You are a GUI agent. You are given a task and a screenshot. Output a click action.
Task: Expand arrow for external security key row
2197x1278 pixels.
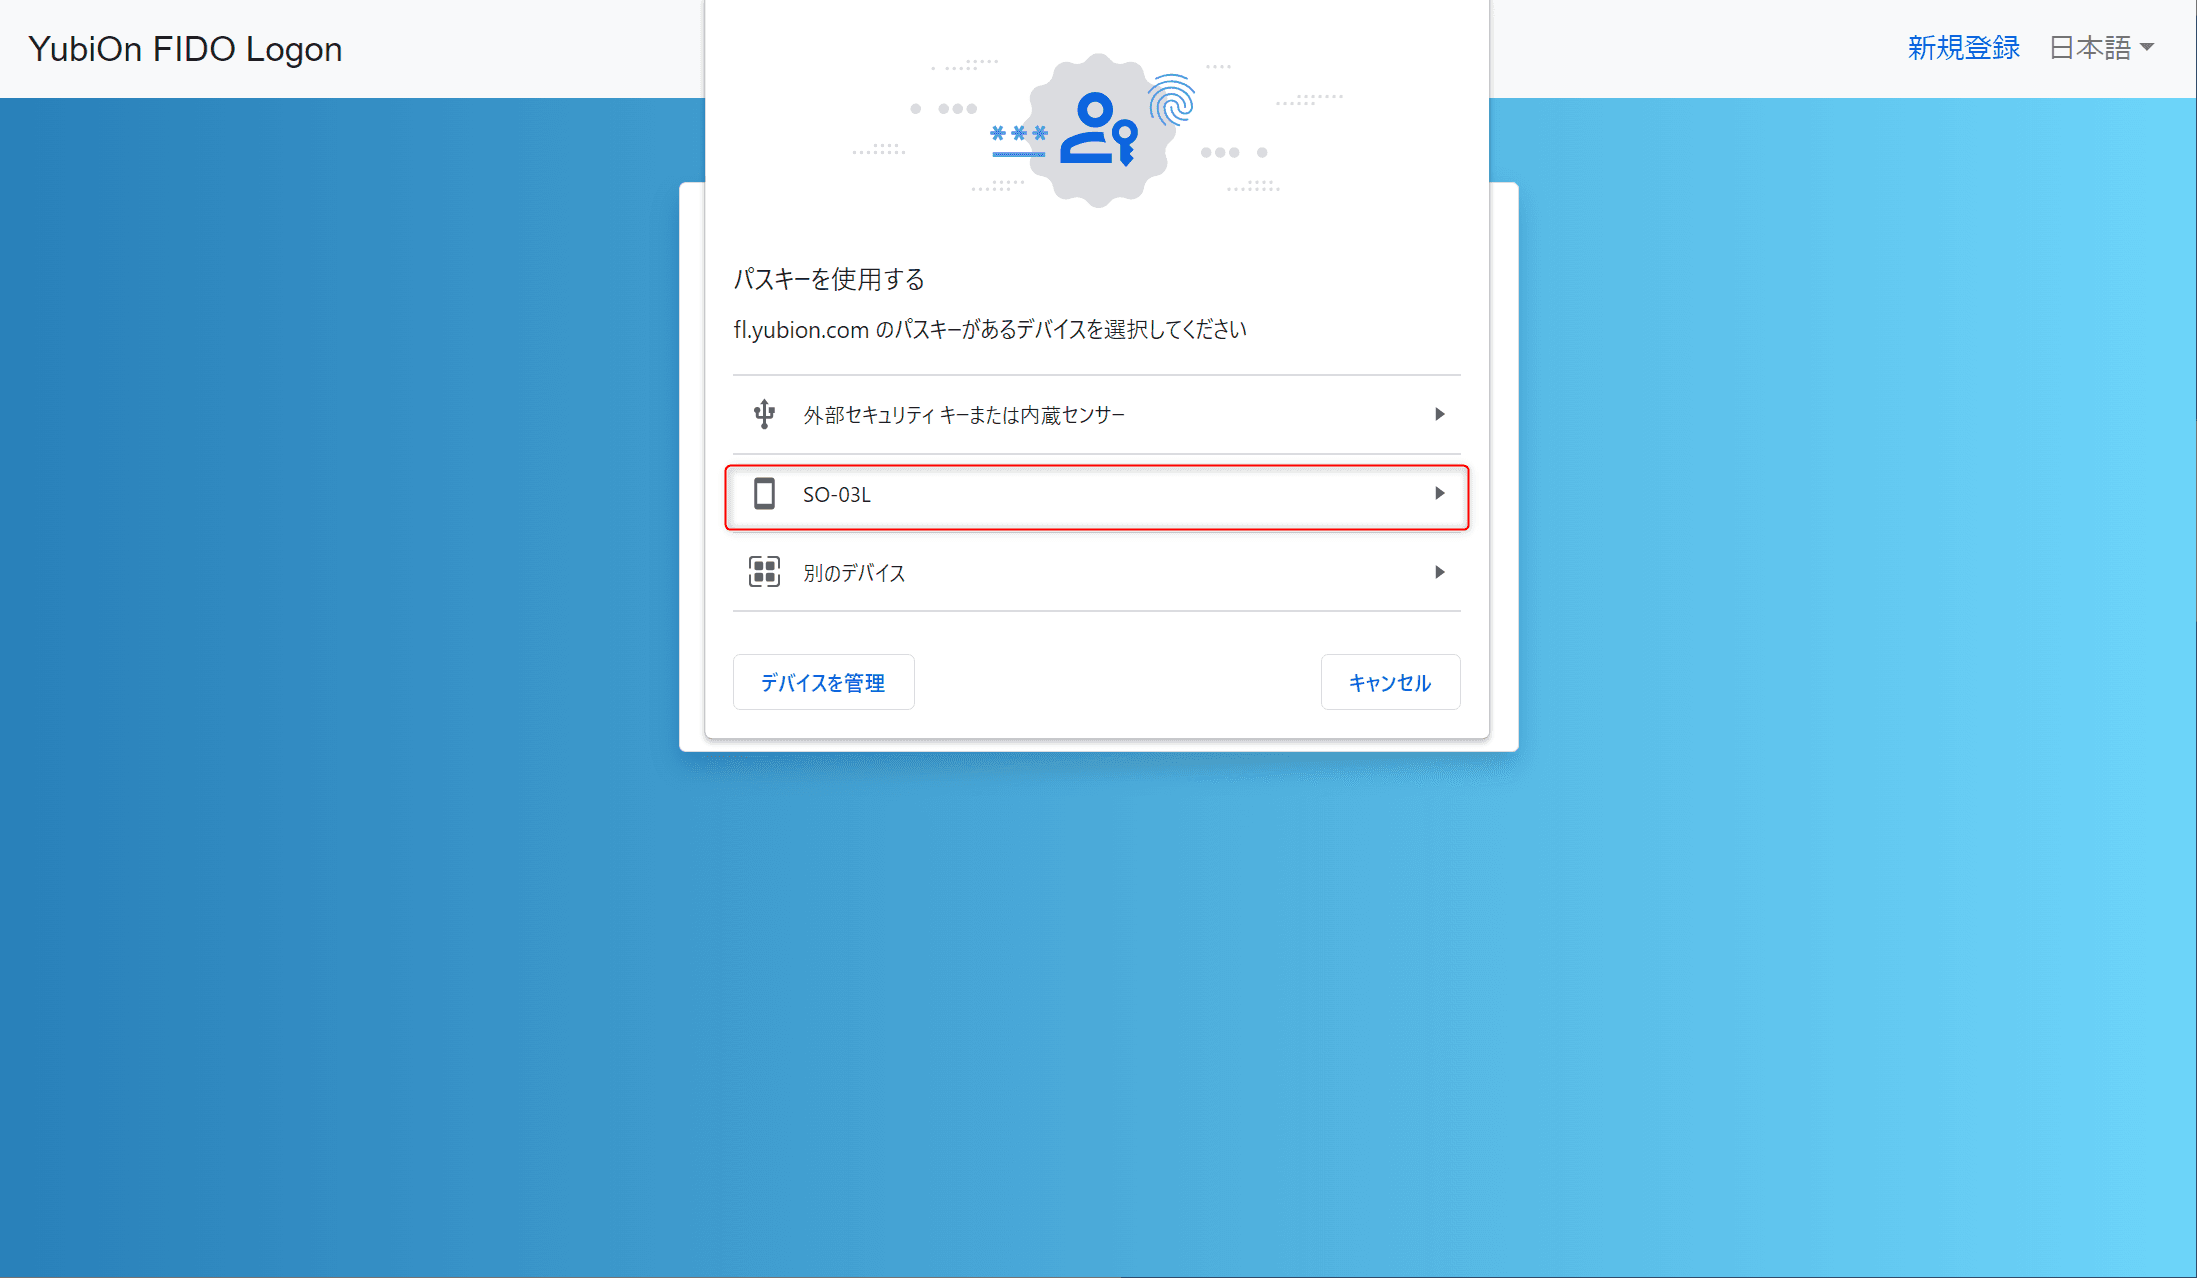[1440, 414]
